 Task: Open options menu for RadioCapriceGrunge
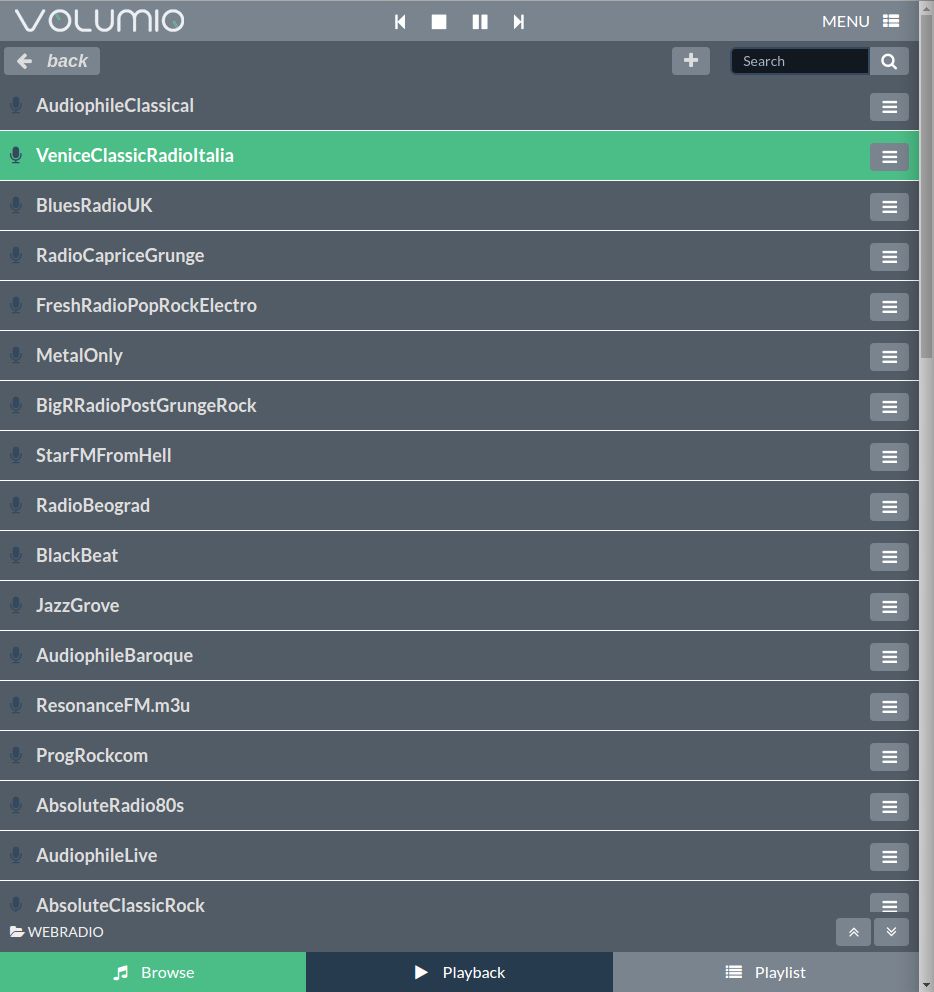(x=889, y=257)
